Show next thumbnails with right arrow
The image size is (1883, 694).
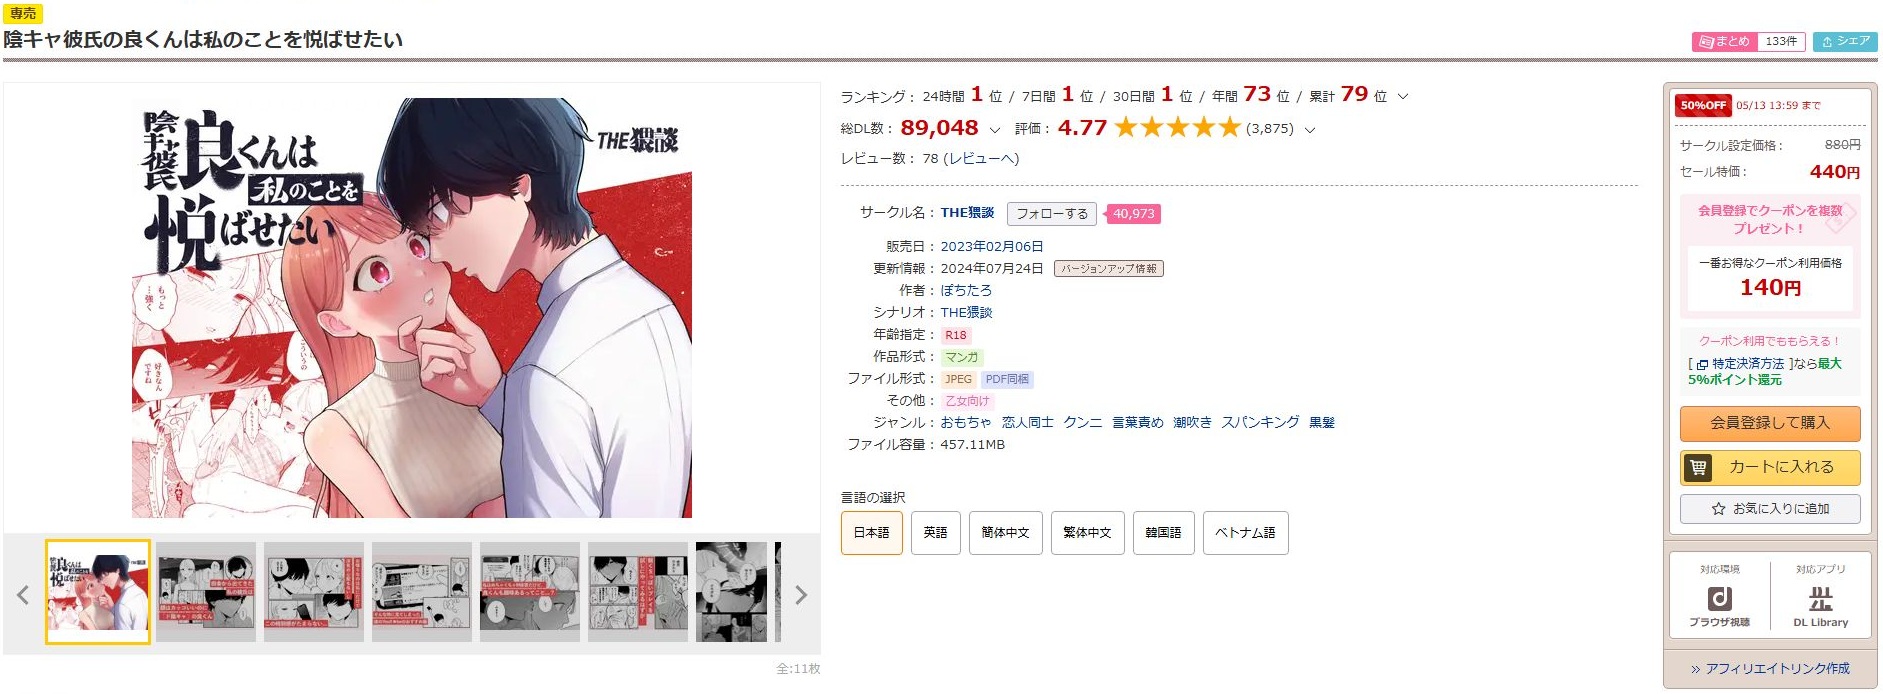pos(801,595)
